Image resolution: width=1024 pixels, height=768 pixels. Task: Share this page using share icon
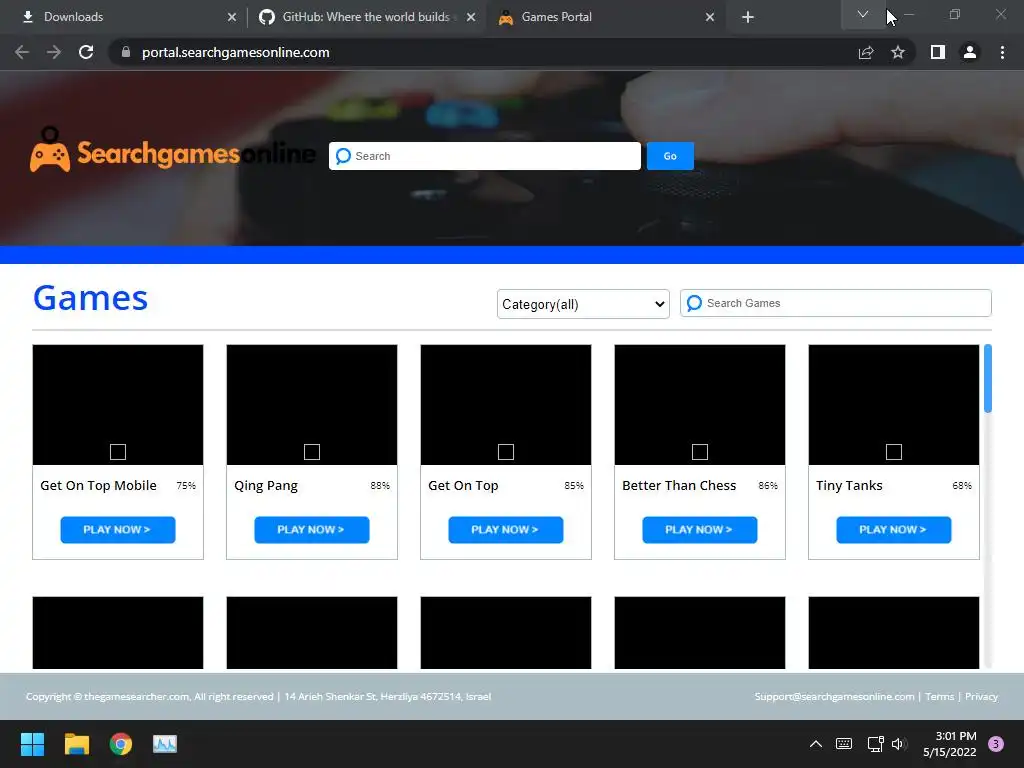pos(866,52)
